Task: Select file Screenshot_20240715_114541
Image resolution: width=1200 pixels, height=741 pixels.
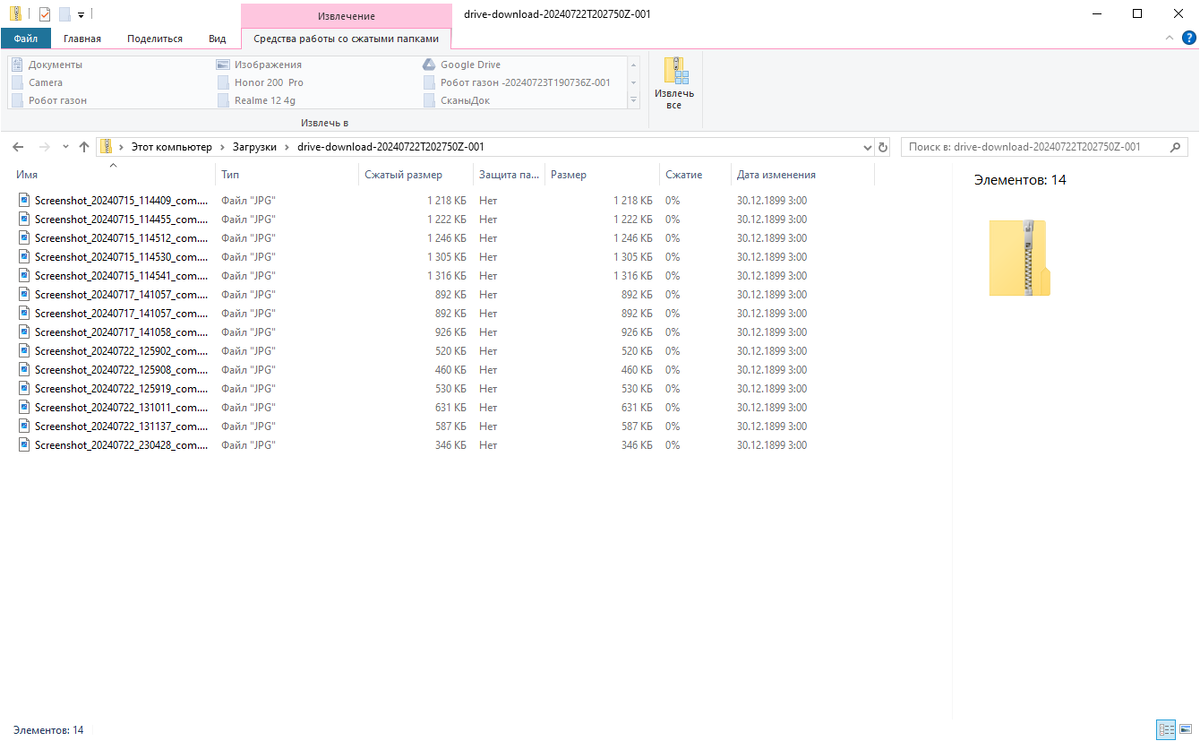Action: coord(121,275)
